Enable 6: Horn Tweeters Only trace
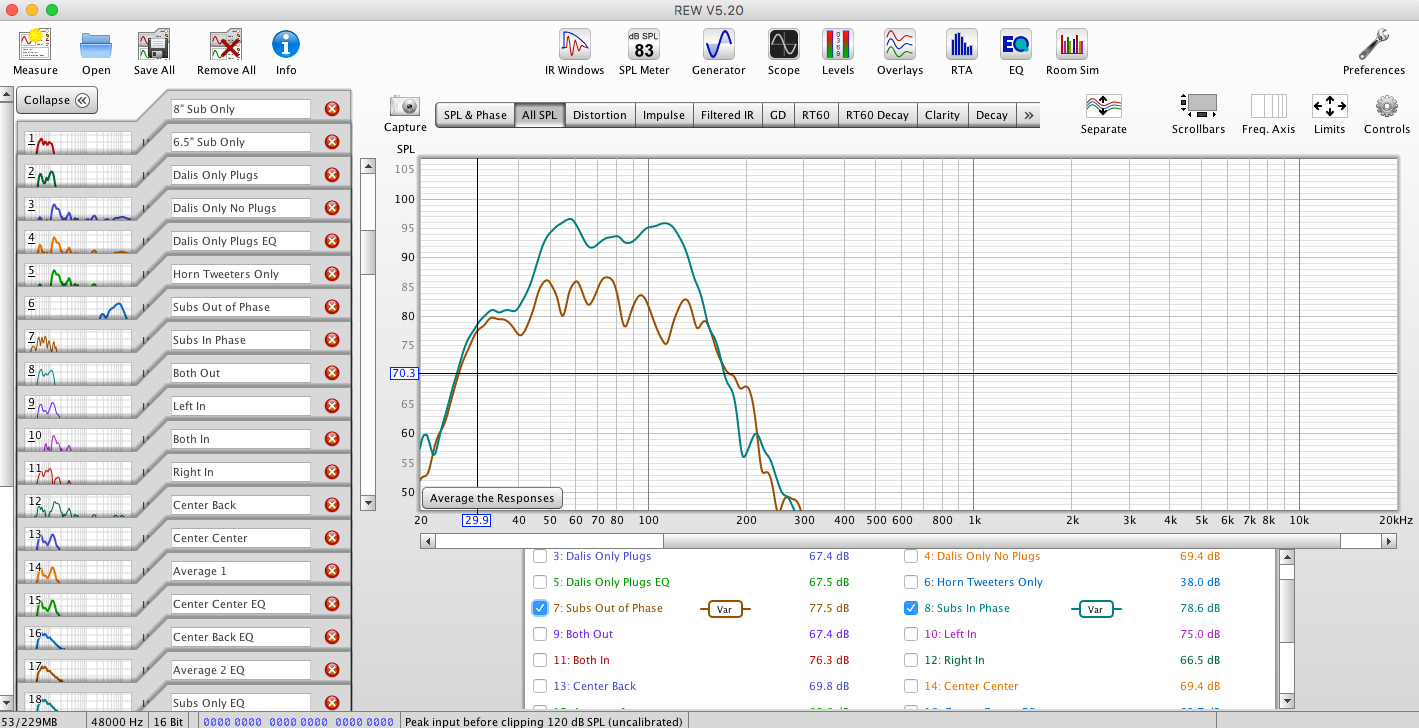The height and width of the screenshot is (728, 1419). tap(911, 582)
